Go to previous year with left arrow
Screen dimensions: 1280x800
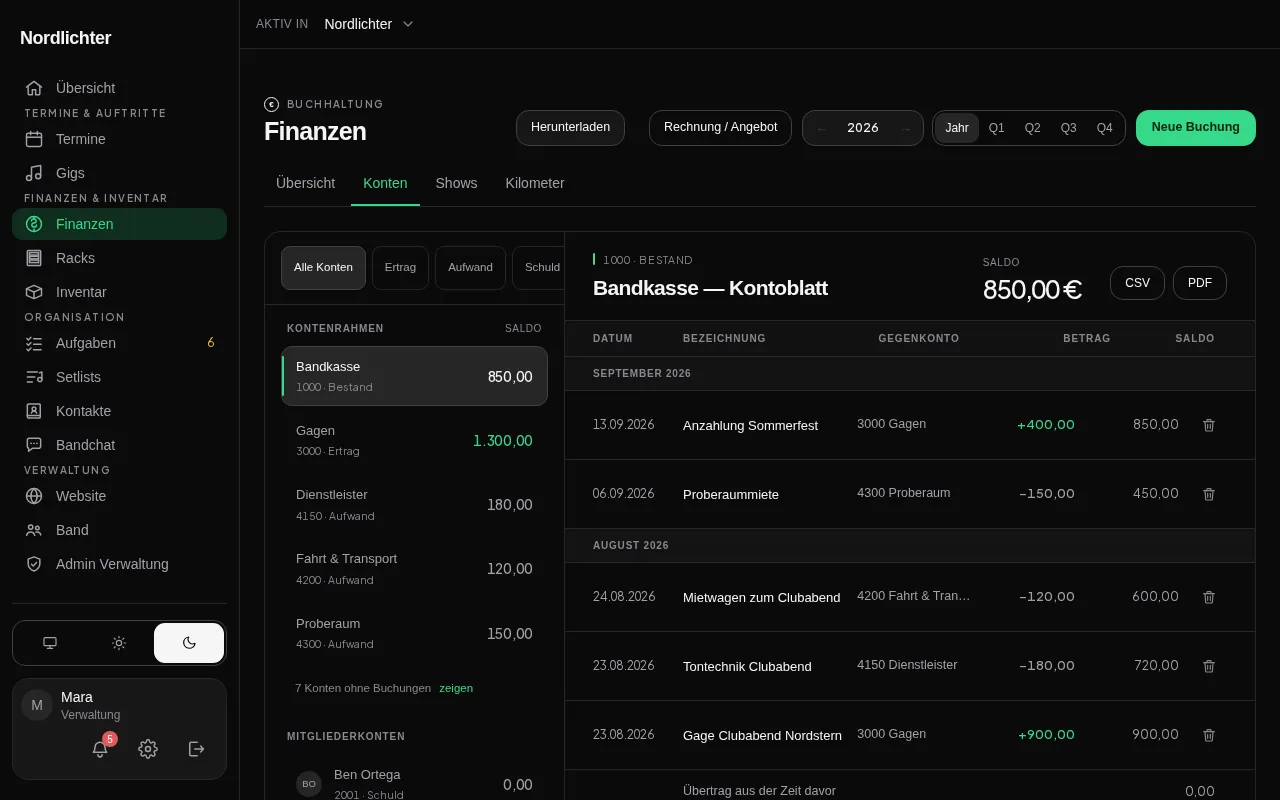point(822,128)
